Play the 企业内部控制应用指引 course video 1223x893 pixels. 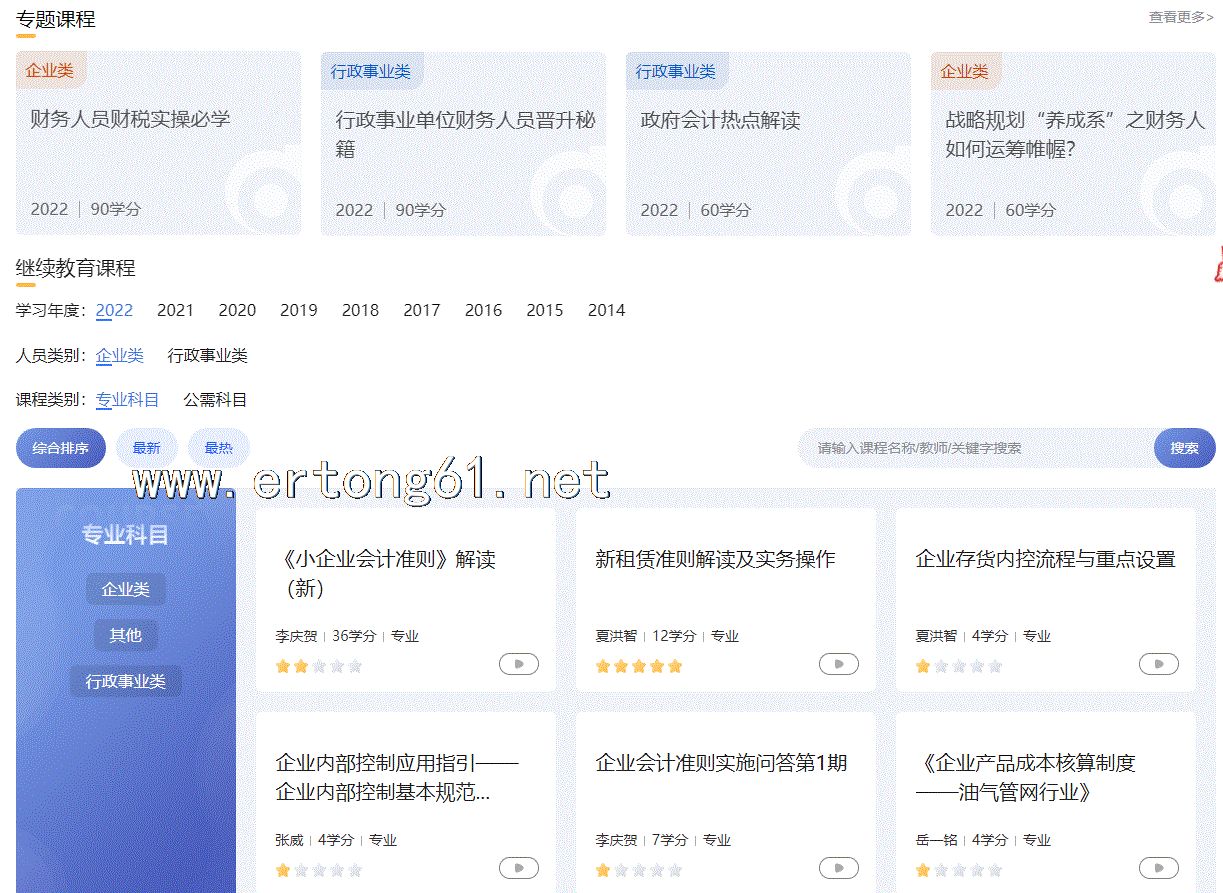point(518,868)
